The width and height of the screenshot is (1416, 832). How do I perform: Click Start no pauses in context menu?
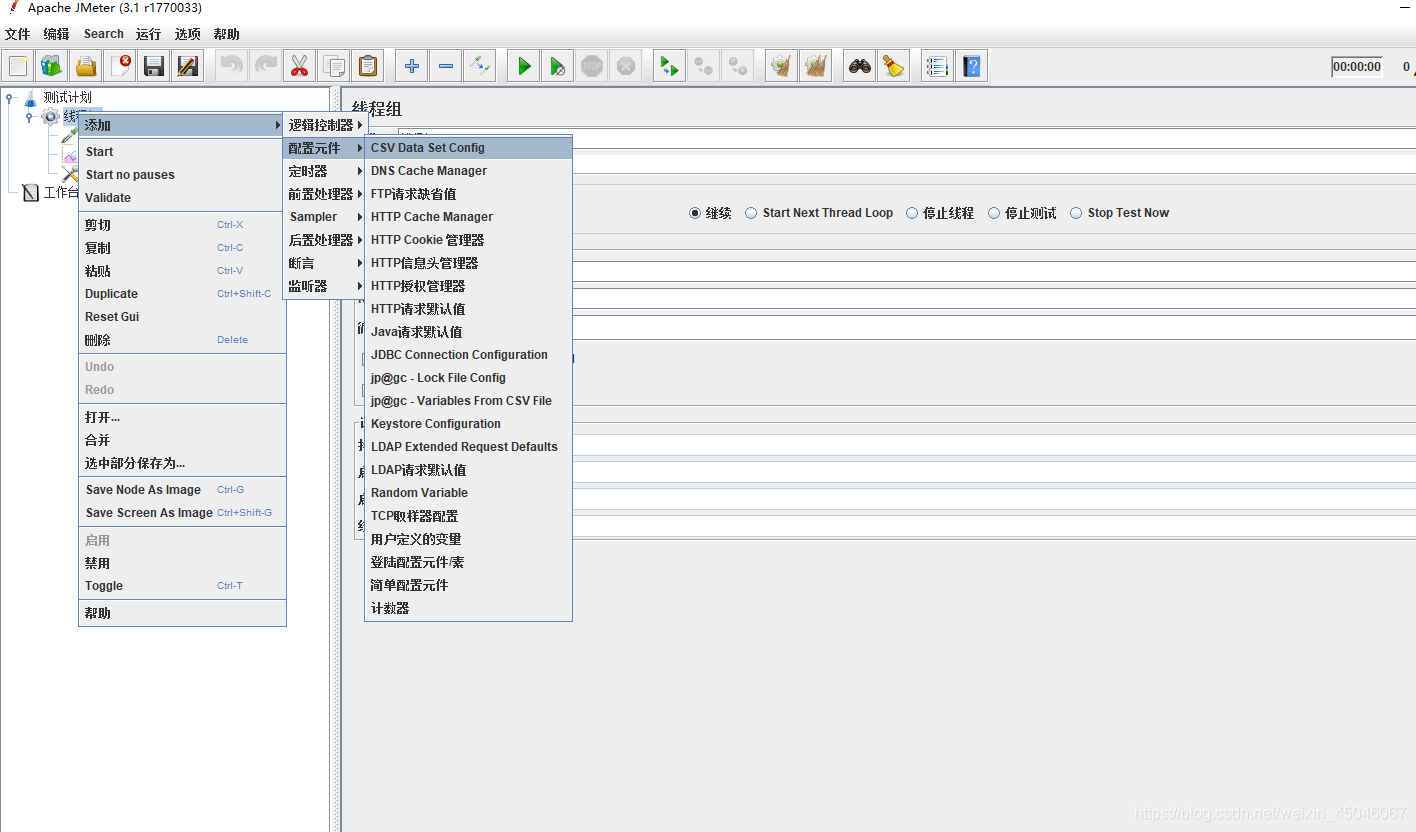[182, 175]
